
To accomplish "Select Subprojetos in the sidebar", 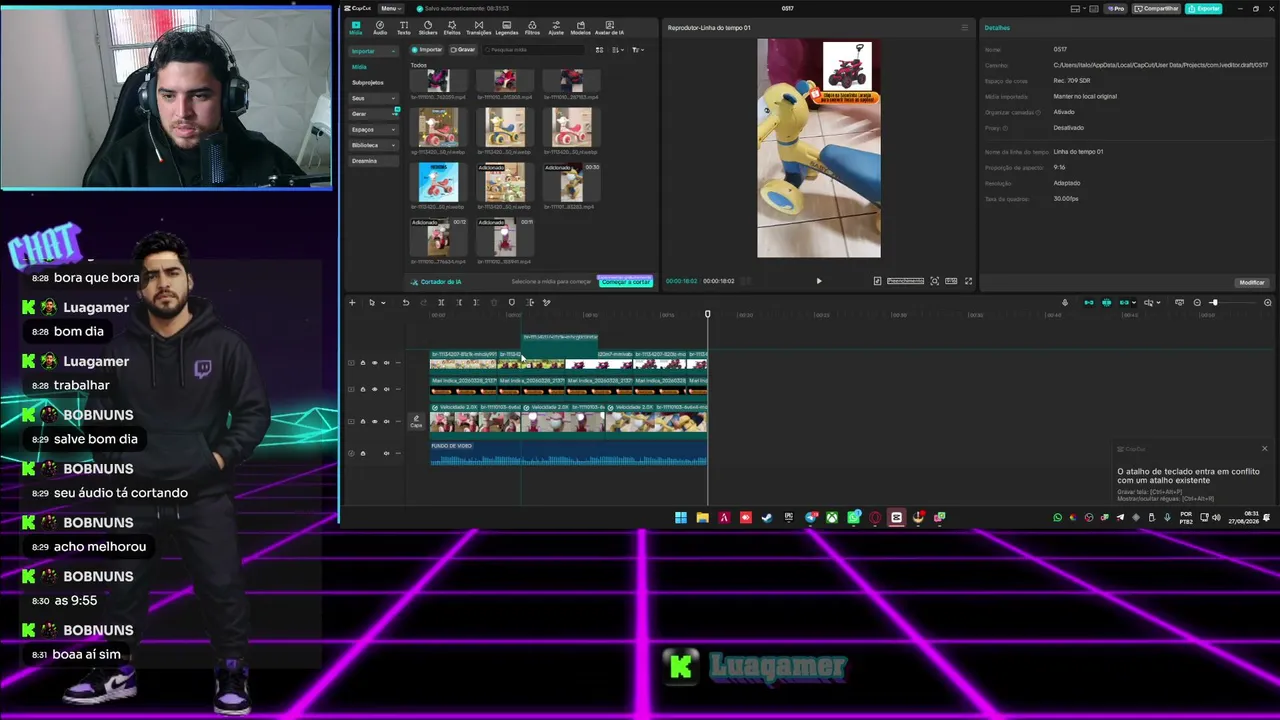I will point(368,82).
